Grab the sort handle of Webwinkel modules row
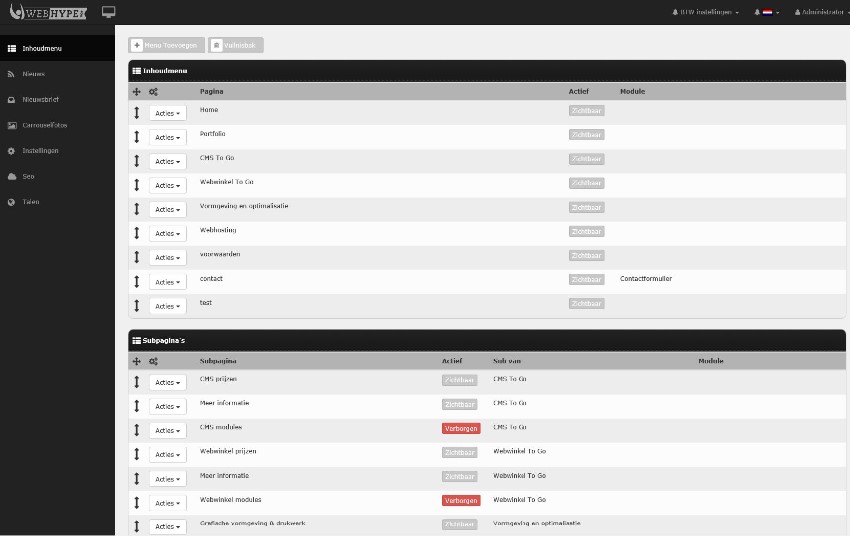850x536 pixels. [x=137, y=503]
